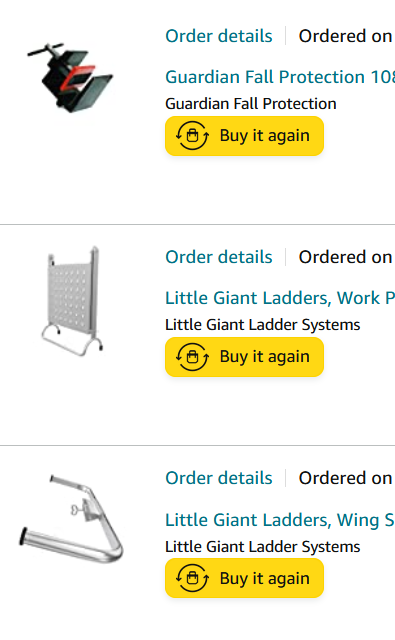Click the reorder icon beside the Wing Span item
395x640 pixels.
[192, 578]
